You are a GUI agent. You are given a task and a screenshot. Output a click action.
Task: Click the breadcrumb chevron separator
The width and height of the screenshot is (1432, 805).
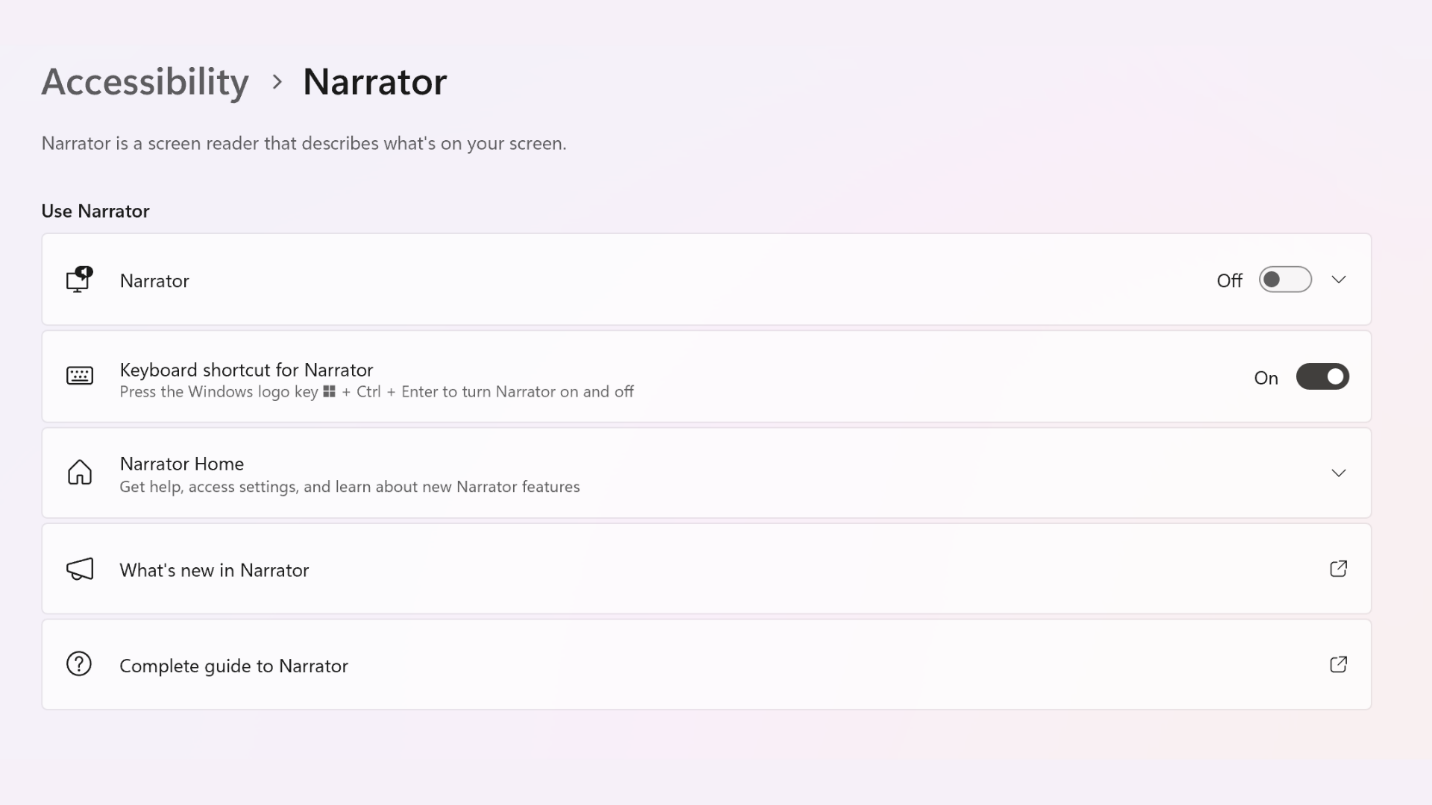(x=277, y=82)
